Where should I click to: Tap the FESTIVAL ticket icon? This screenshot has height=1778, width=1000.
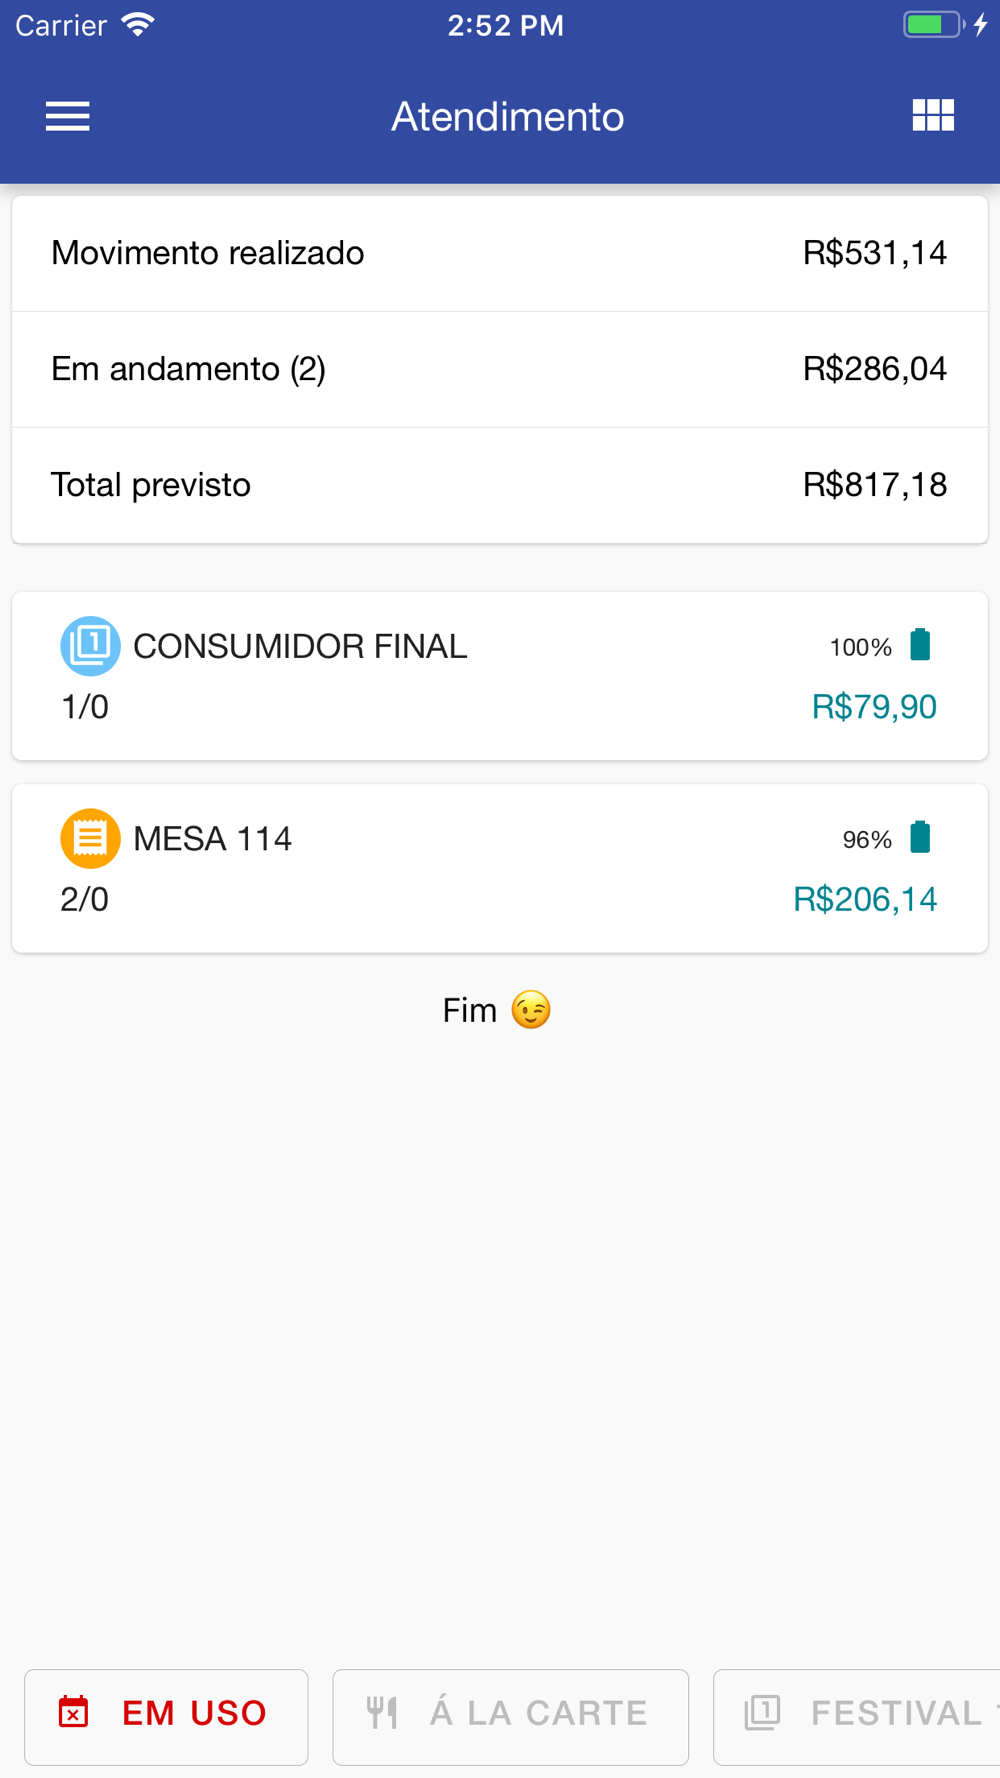click(x=762, y=1712)
